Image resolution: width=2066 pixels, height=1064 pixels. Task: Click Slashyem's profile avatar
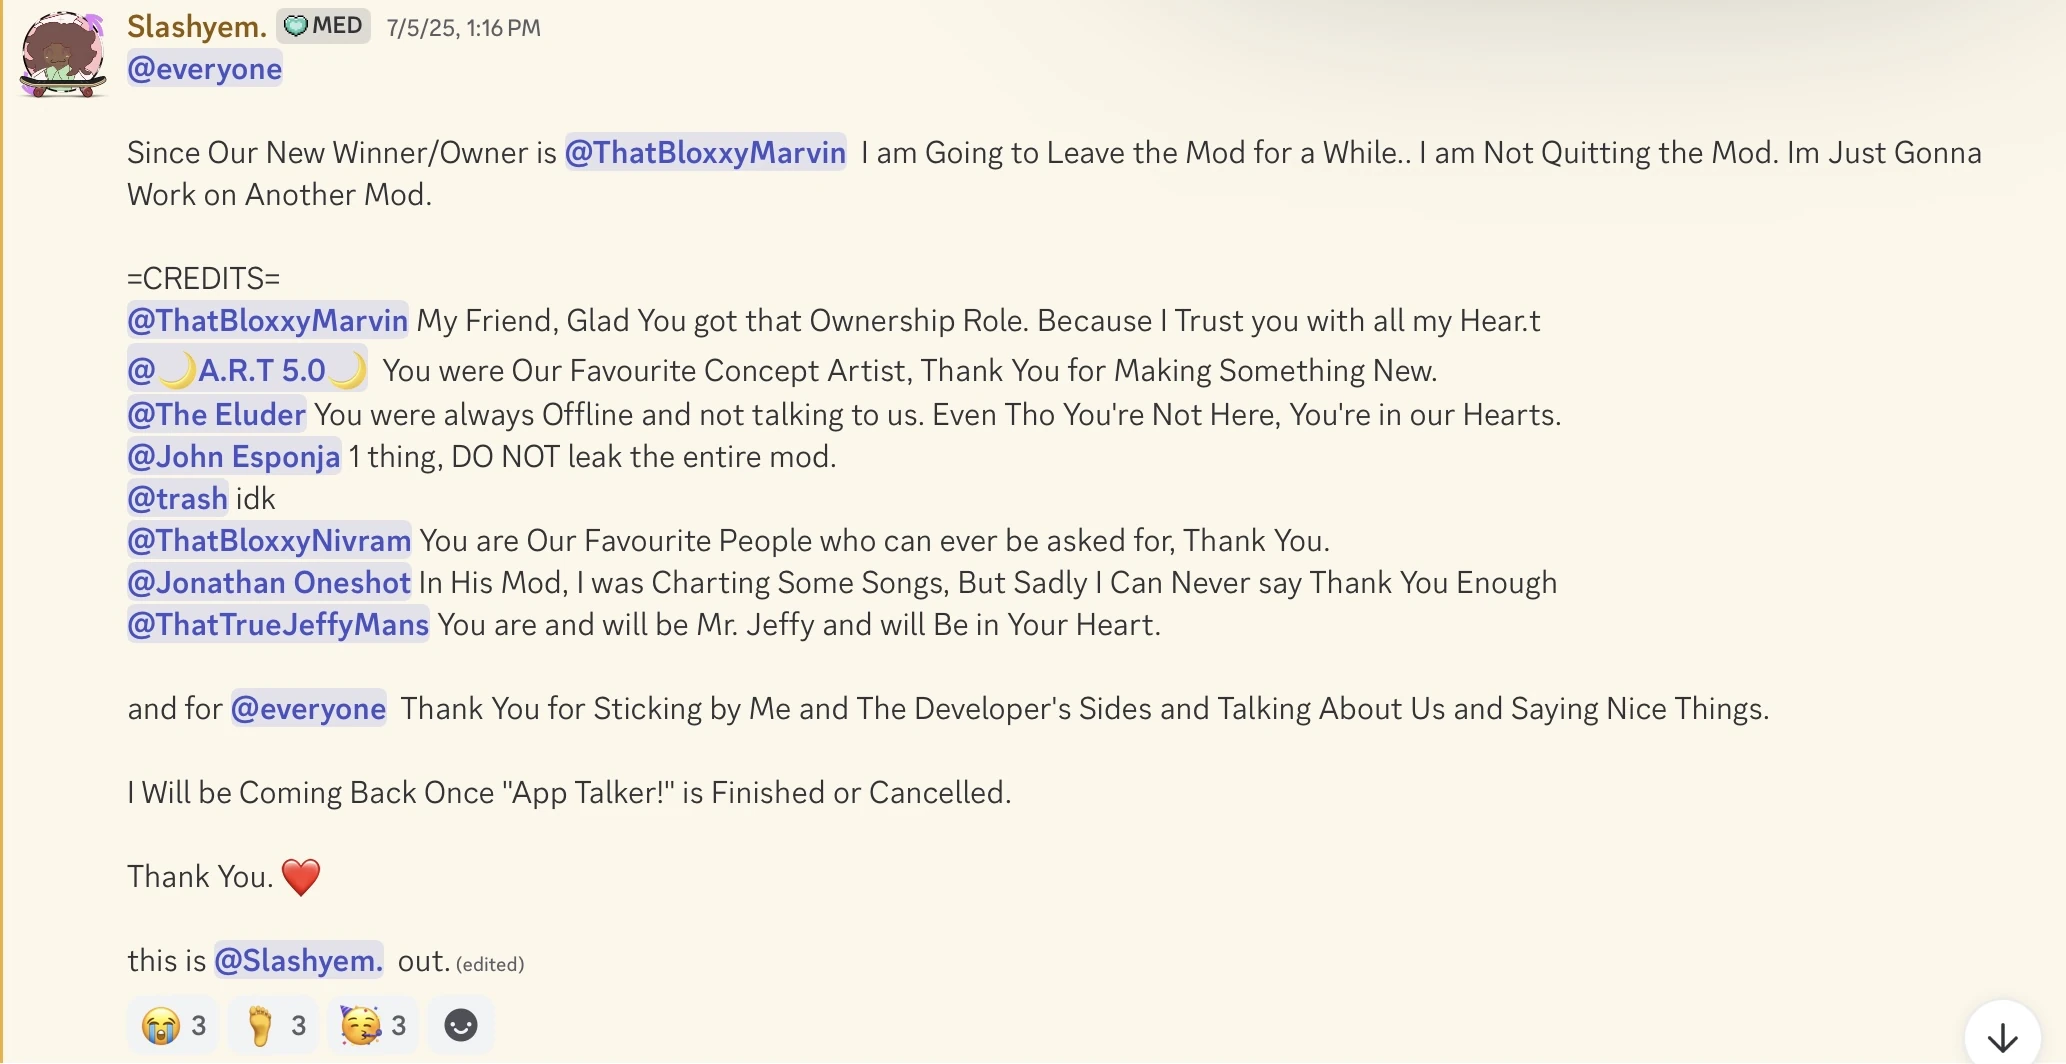[x=63, y=55]
